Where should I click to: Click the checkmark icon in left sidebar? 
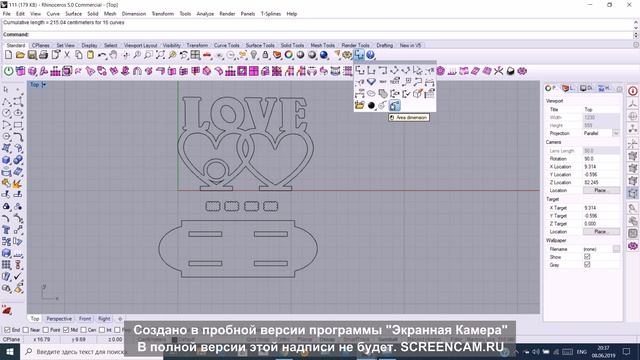click(18, 276)
